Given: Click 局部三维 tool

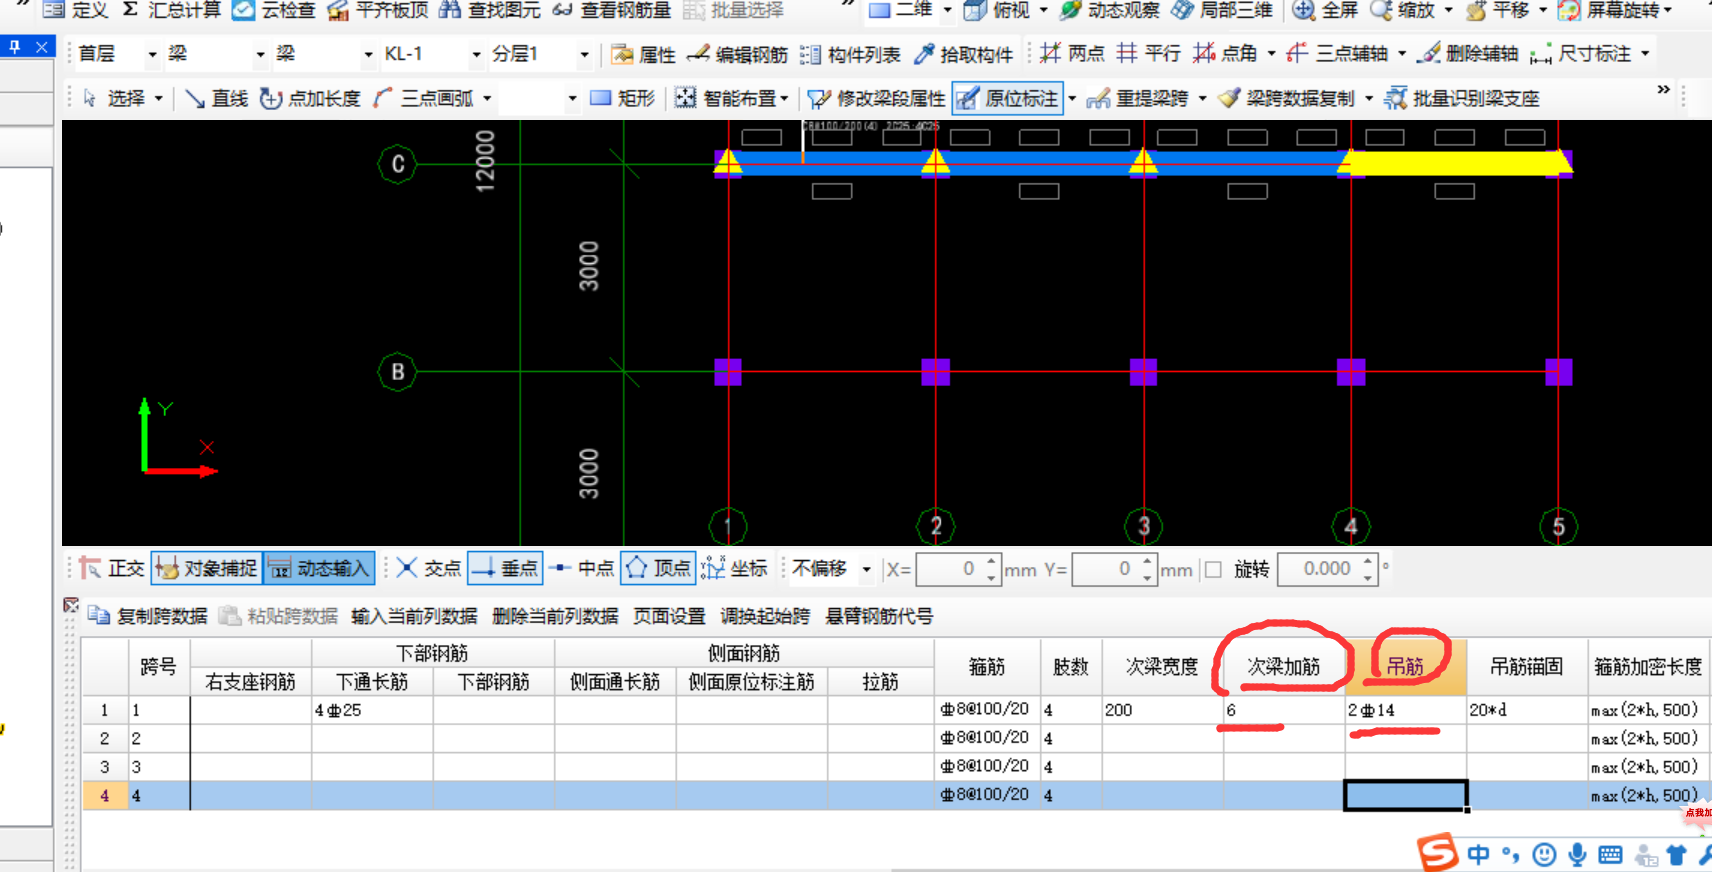Looking at the screenshot, I should (1222, 10).
